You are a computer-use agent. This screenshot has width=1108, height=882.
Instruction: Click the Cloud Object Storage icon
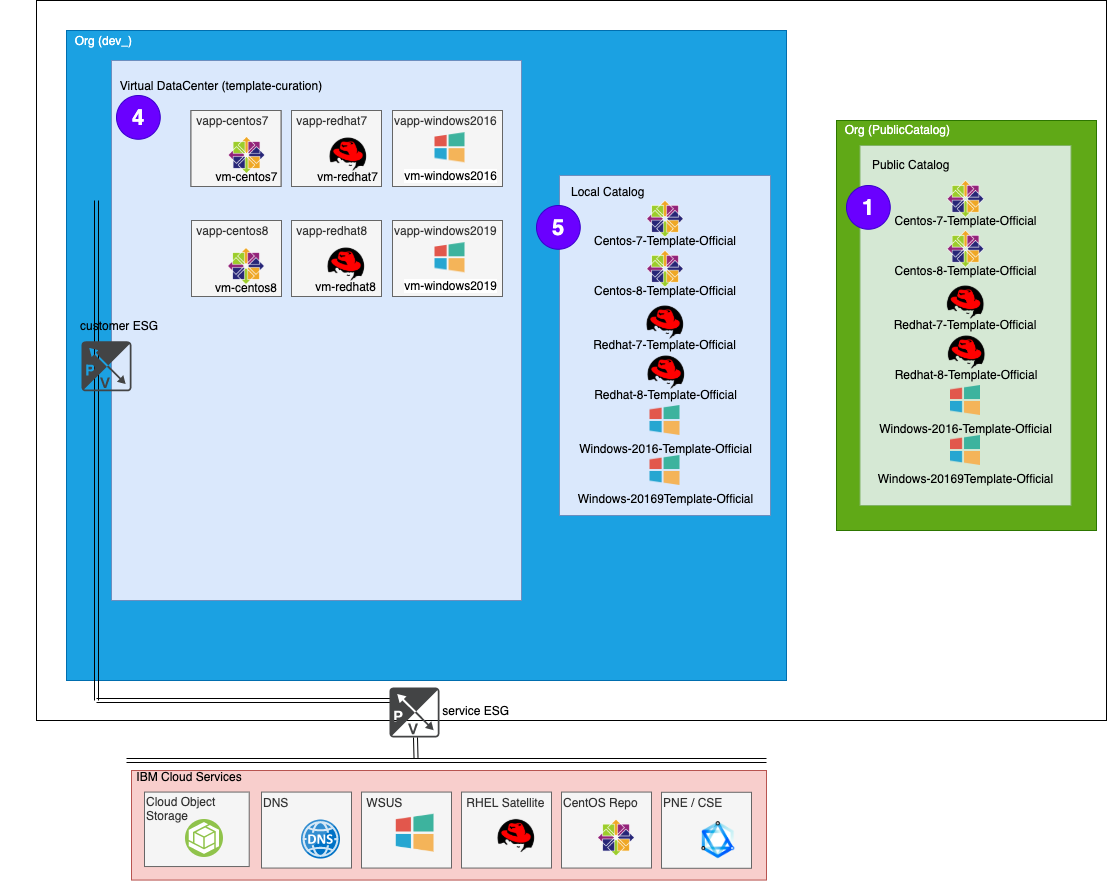(203, 838)
